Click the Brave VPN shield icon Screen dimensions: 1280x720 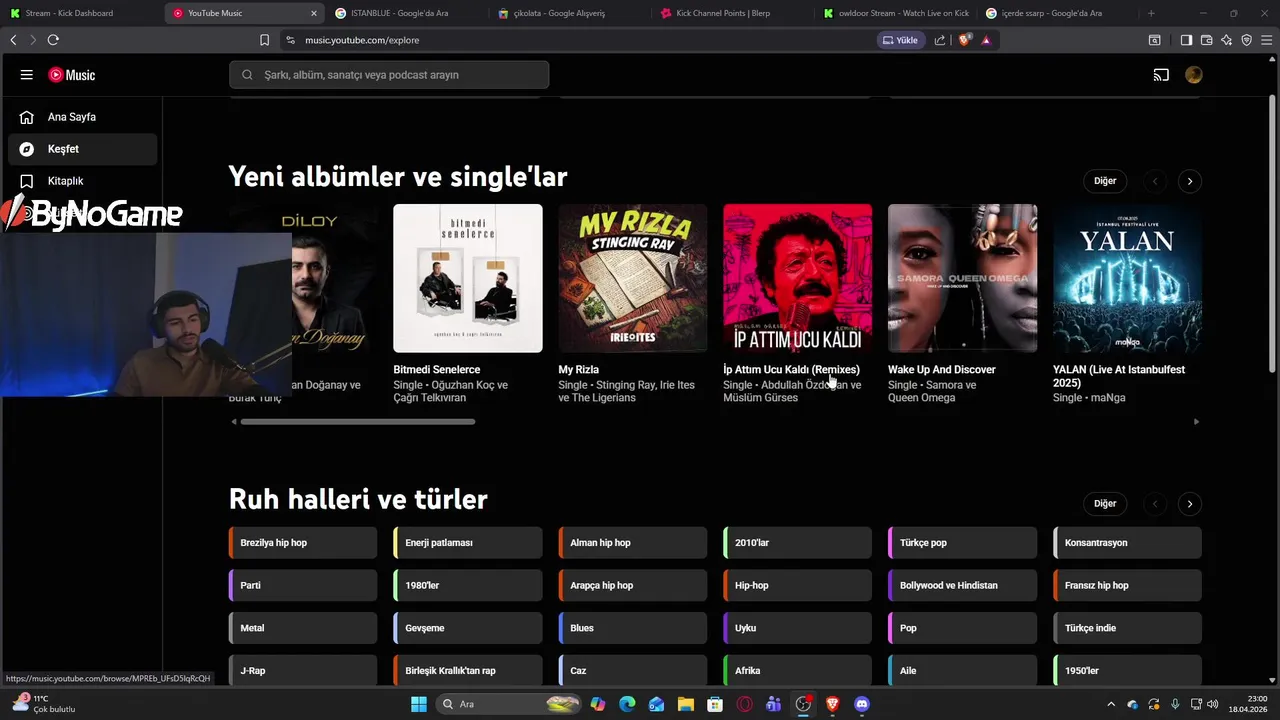point(1246,40)
